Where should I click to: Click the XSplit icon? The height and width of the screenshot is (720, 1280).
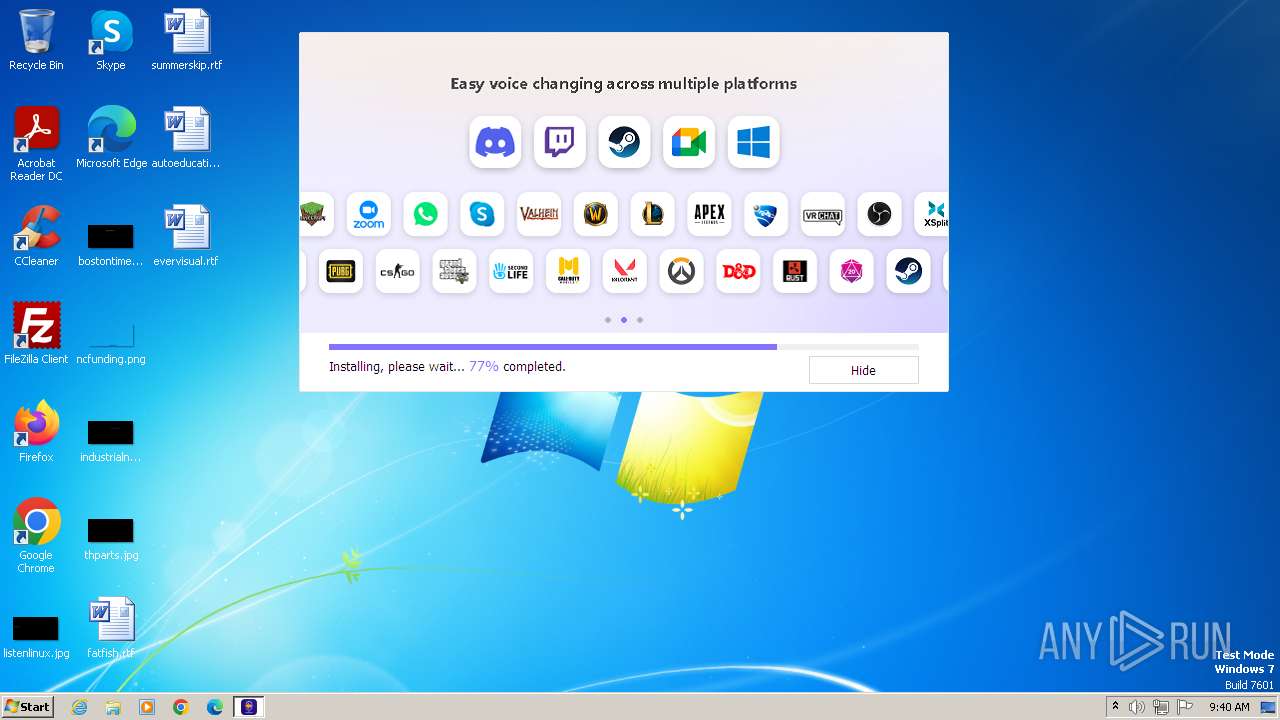[932, 214]
